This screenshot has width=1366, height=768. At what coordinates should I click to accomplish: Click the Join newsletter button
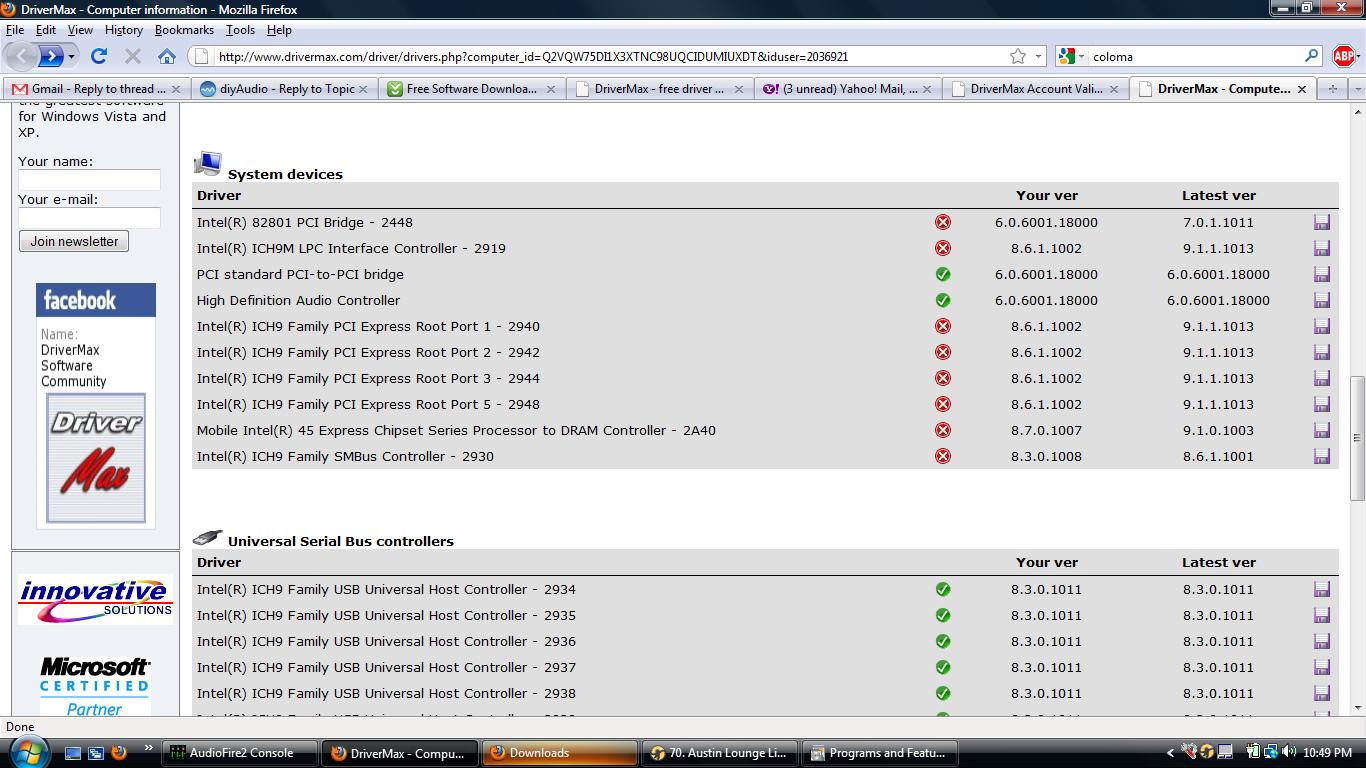point(74,241)
